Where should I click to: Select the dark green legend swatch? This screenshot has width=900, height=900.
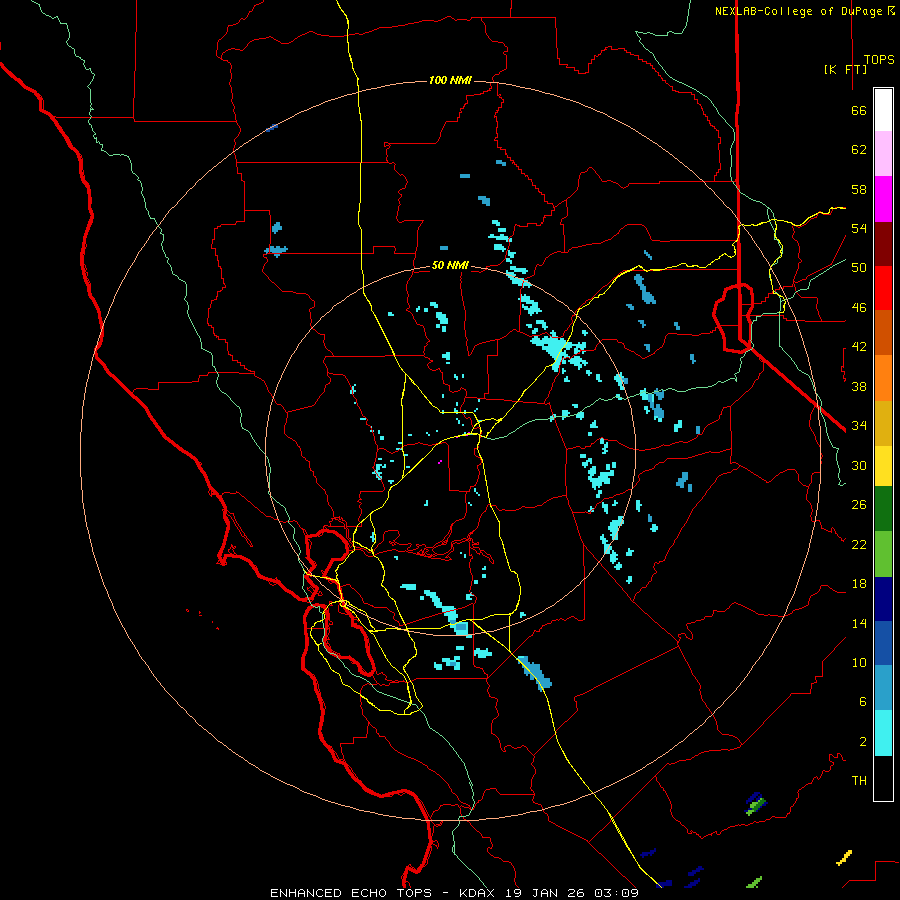pos(883,509)
